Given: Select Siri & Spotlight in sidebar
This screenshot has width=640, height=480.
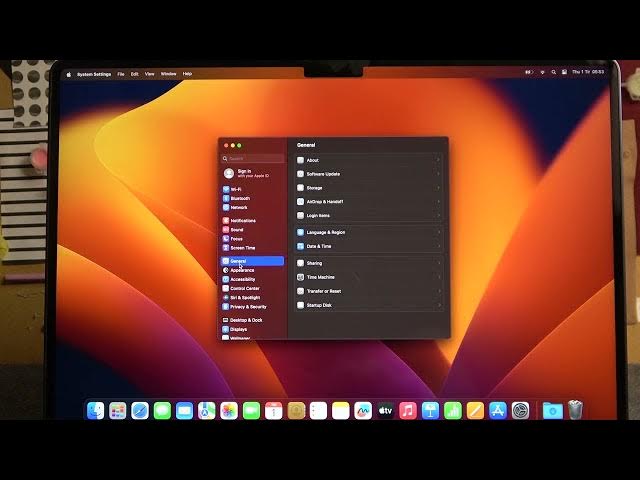Looking at the screenshot, I should [x=245, y=297].
